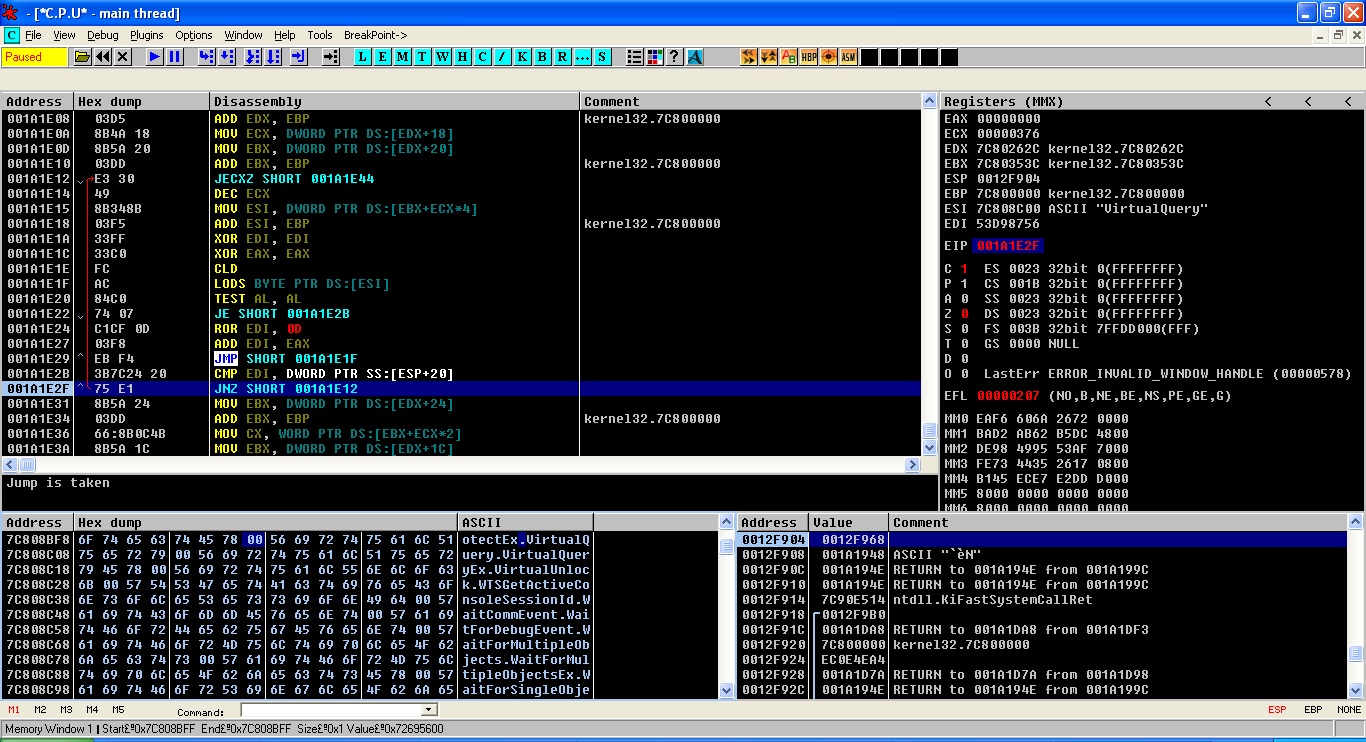The width and height of the screenshot is (1366, 742).
Task: Click the right arrow in Registers header
Action: 1348,101
